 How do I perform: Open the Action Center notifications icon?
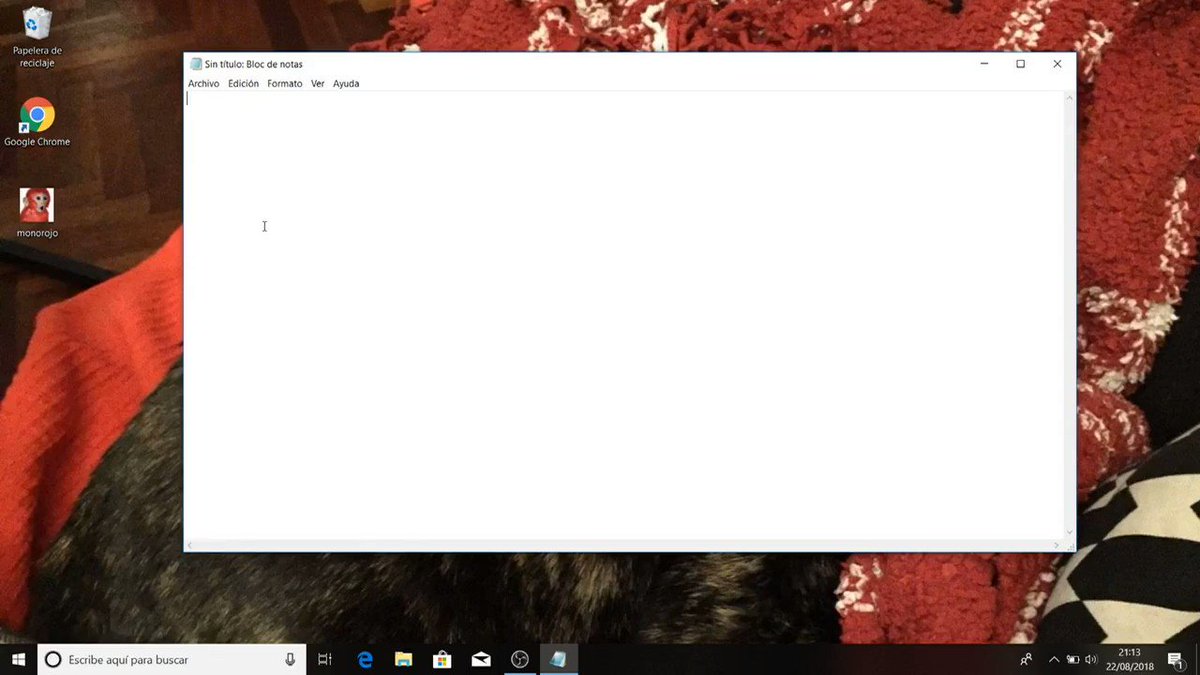1176,660
